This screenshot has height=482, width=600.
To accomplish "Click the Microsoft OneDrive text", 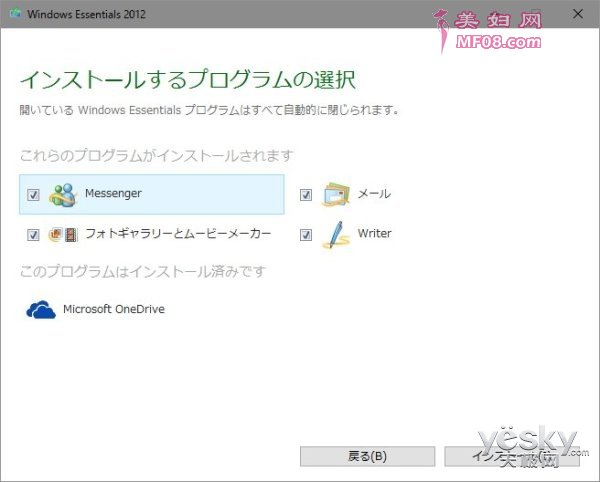I will [x=114, y=309].
